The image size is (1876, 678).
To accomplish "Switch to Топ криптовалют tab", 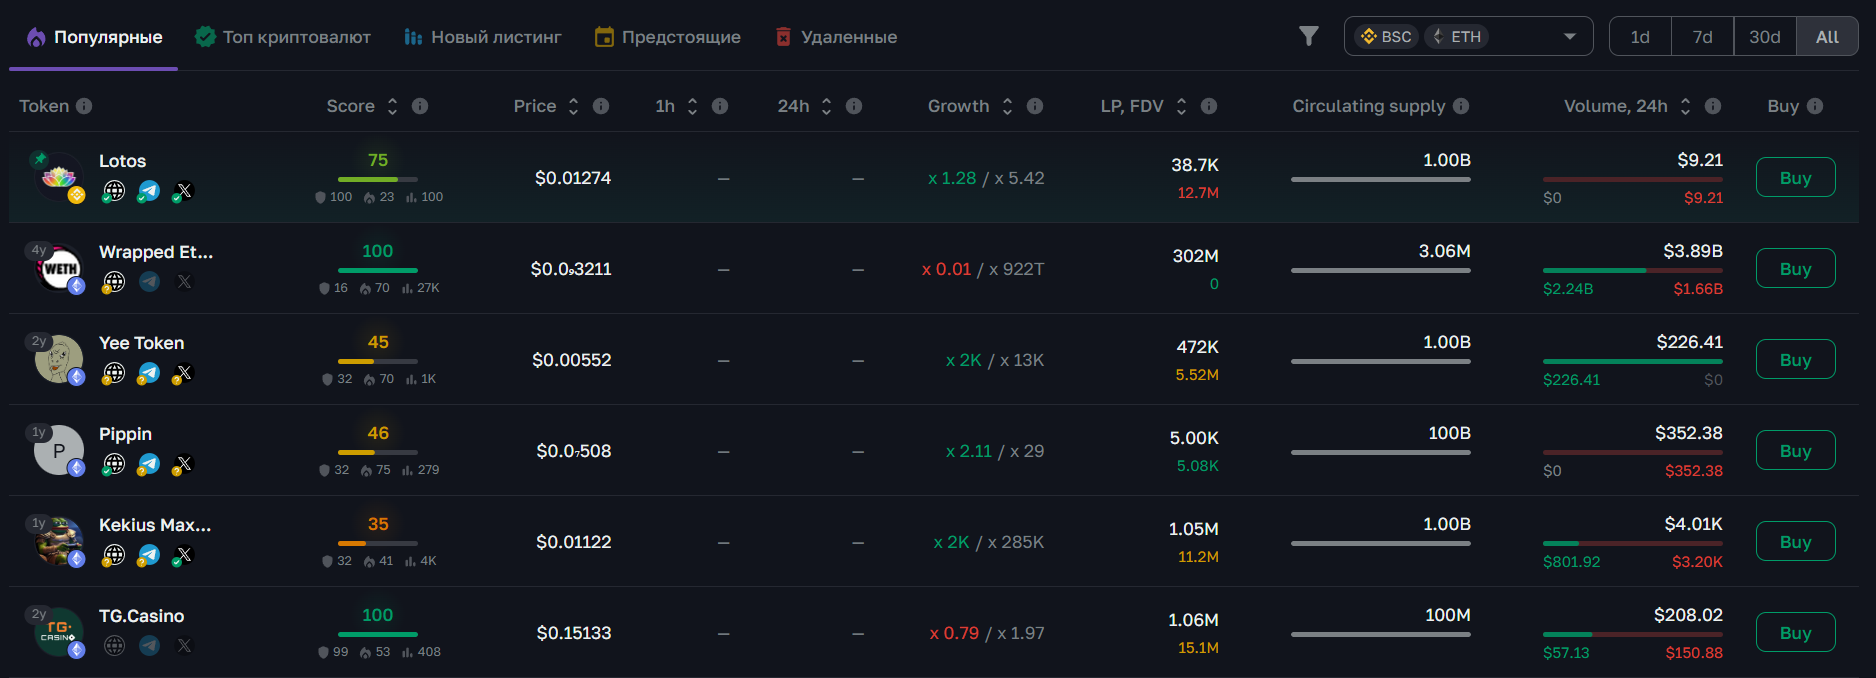I will coord(283,37).
